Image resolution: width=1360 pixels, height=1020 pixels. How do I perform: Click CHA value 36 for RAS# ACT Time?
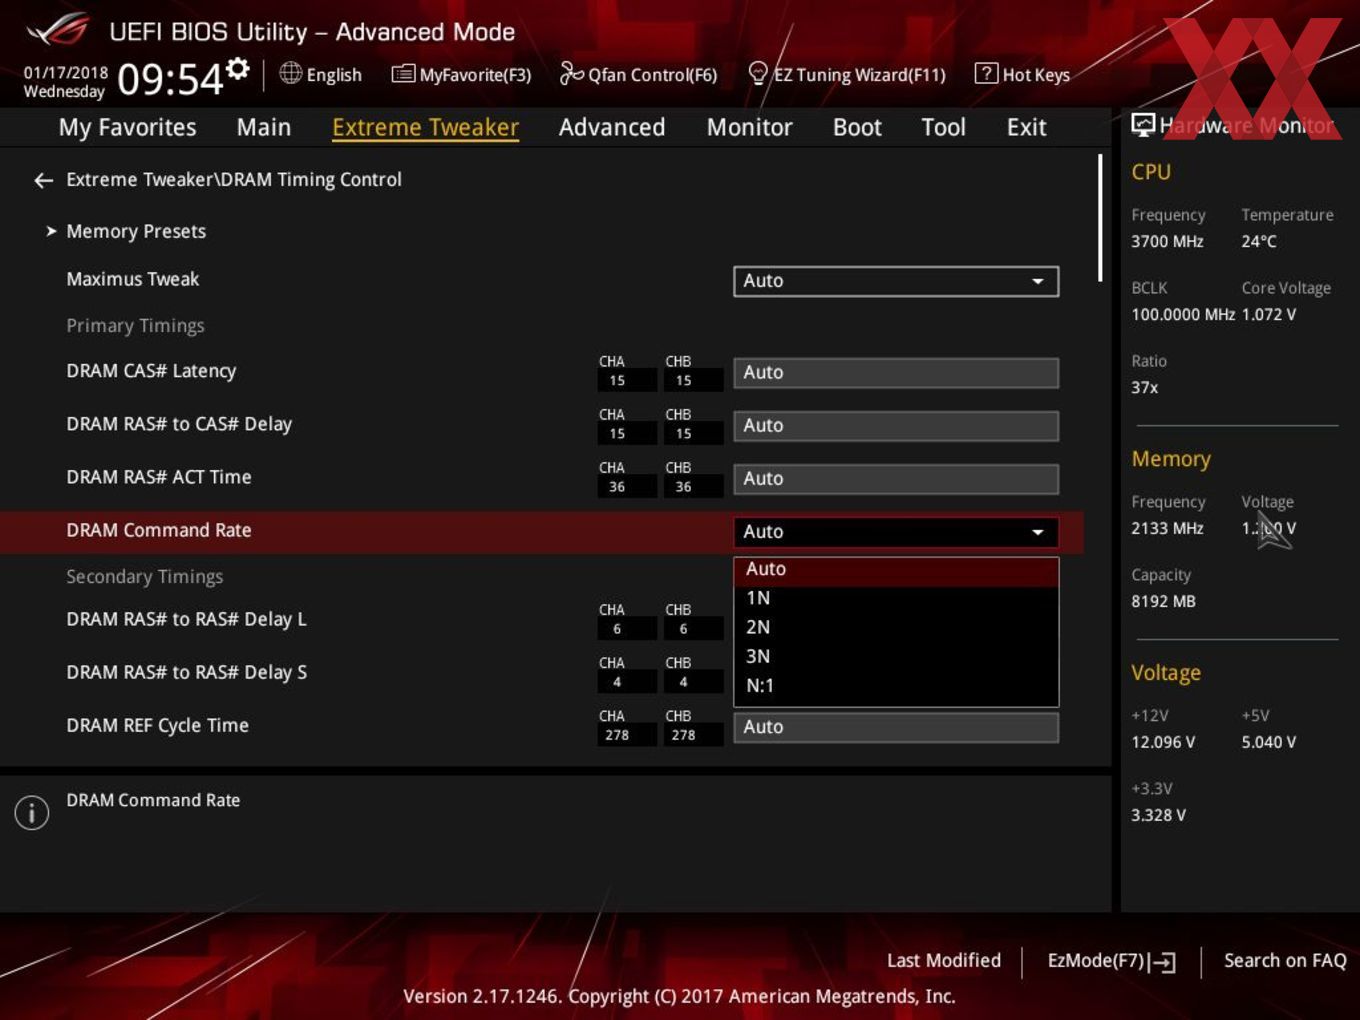pyautogui.click(x=617, y=487)
